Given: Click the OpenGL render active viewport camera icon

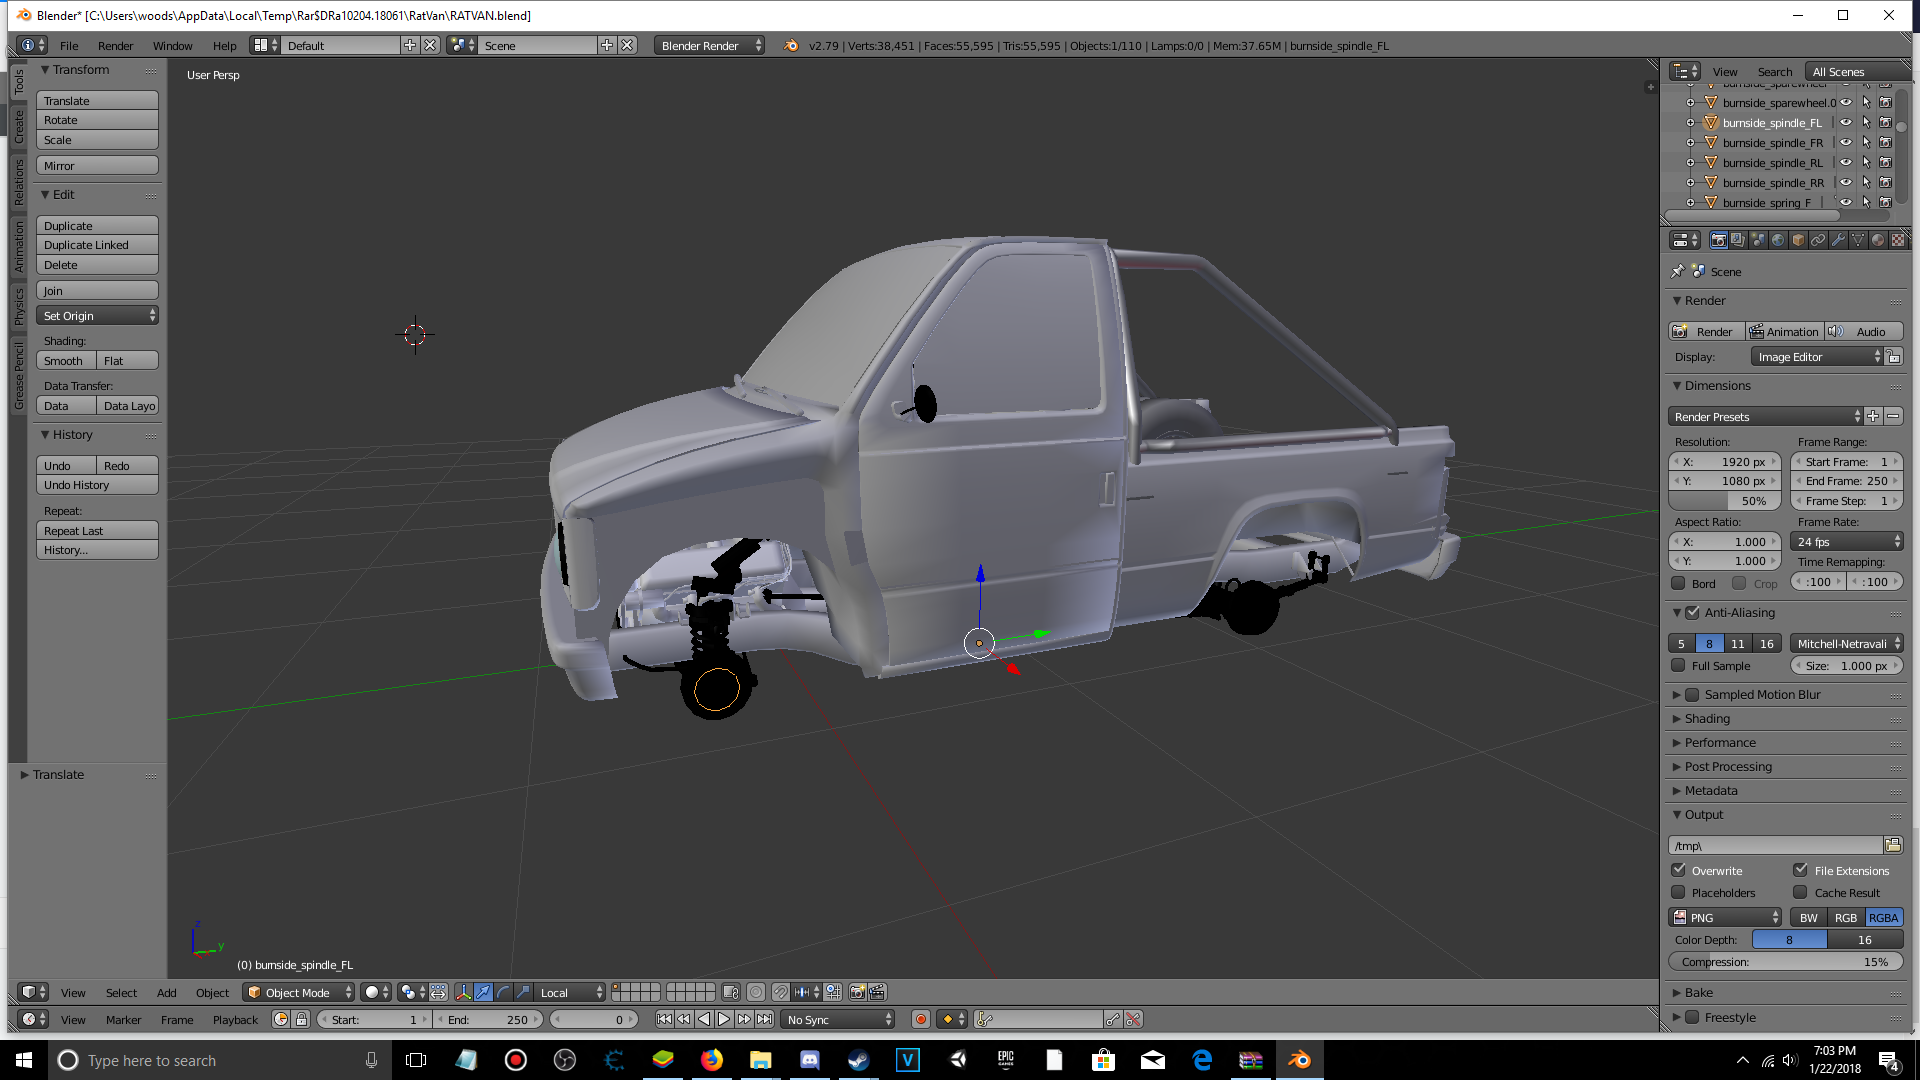Looking at the screenshot, I should click(857, 992).
